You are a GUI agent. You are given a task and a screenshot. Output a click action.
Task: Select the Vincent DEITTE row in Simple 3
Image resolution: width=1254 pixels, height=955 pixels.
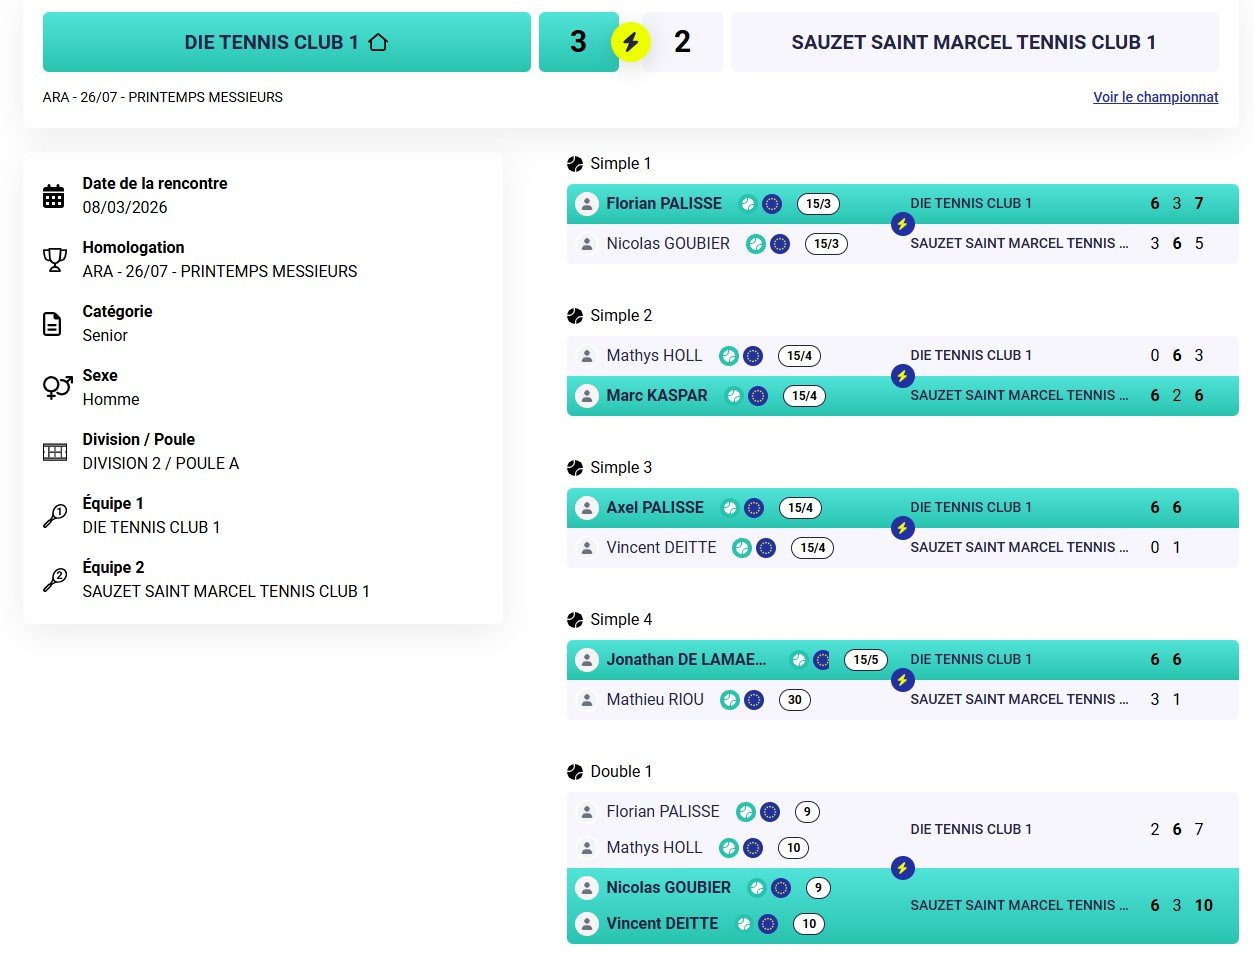(903, 548)
